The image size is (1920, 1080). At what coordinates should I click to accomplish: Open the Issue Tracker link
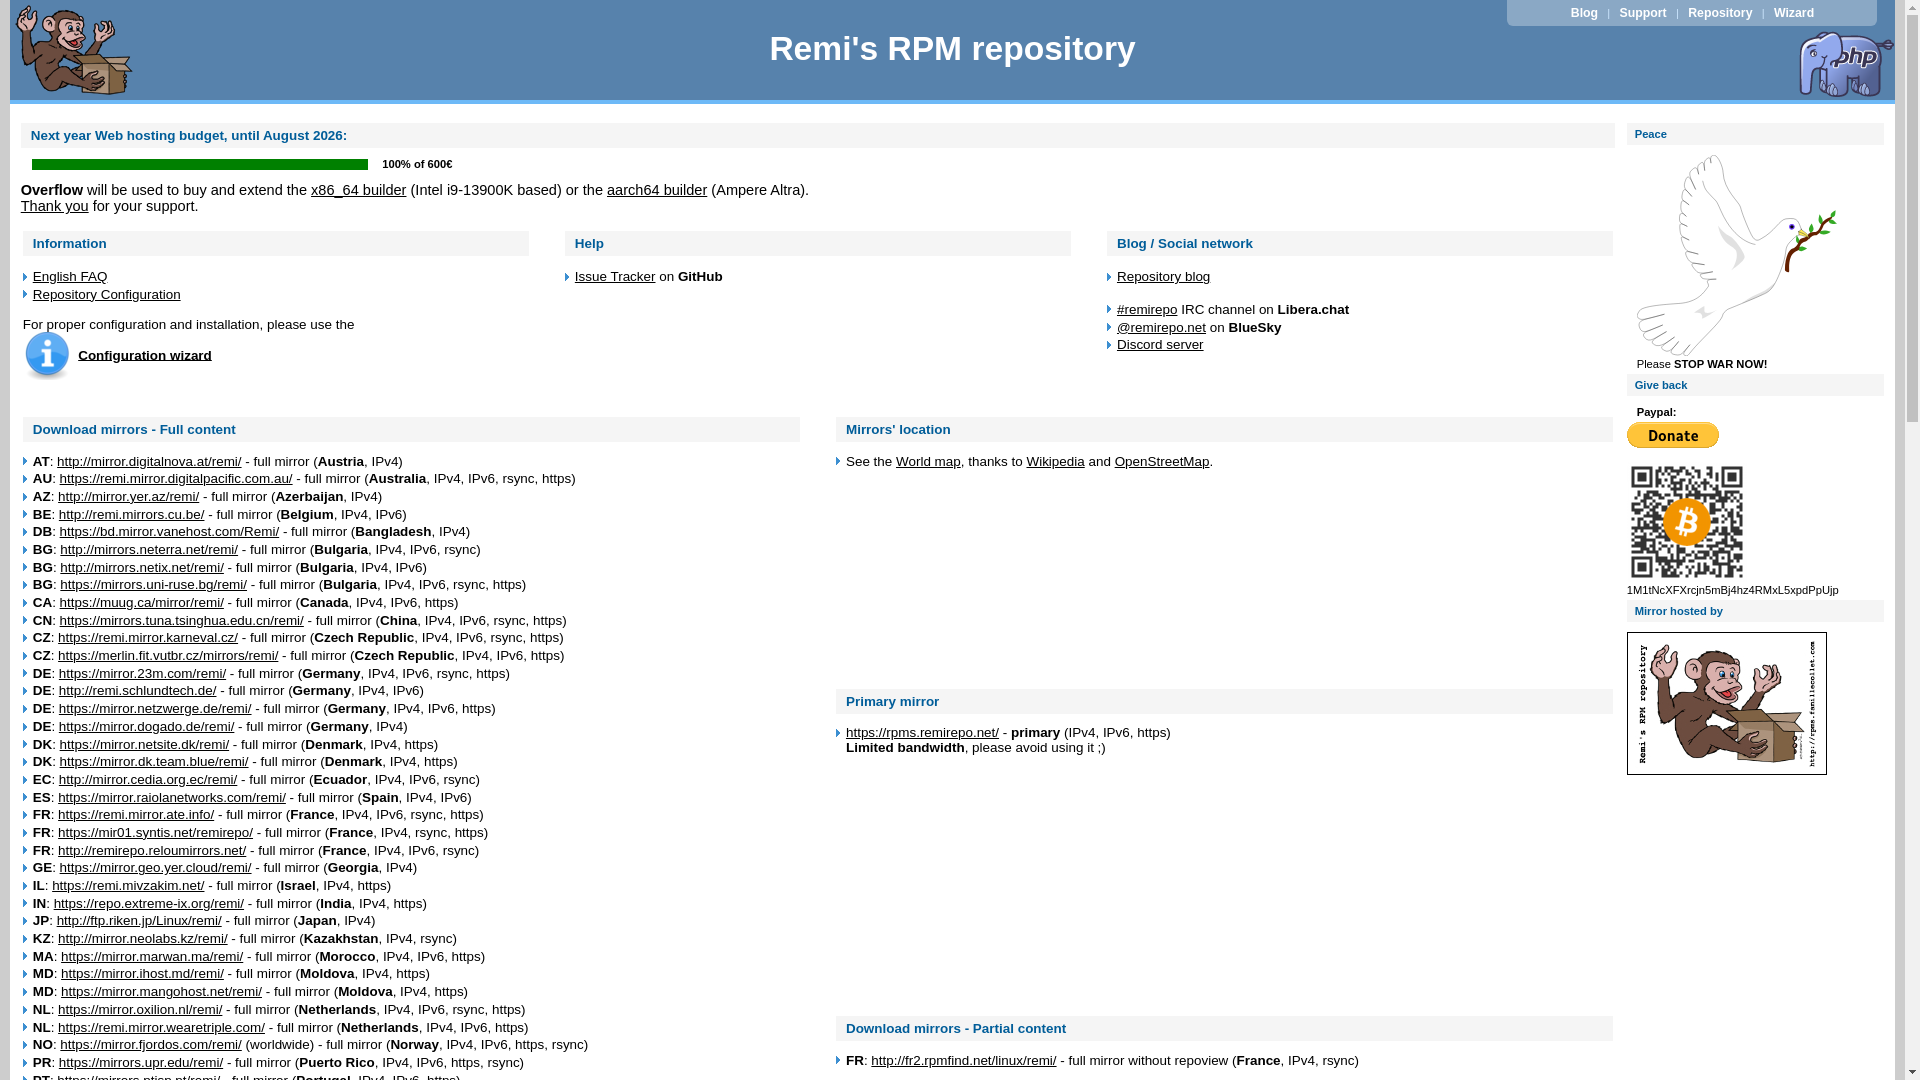point(615,277)
